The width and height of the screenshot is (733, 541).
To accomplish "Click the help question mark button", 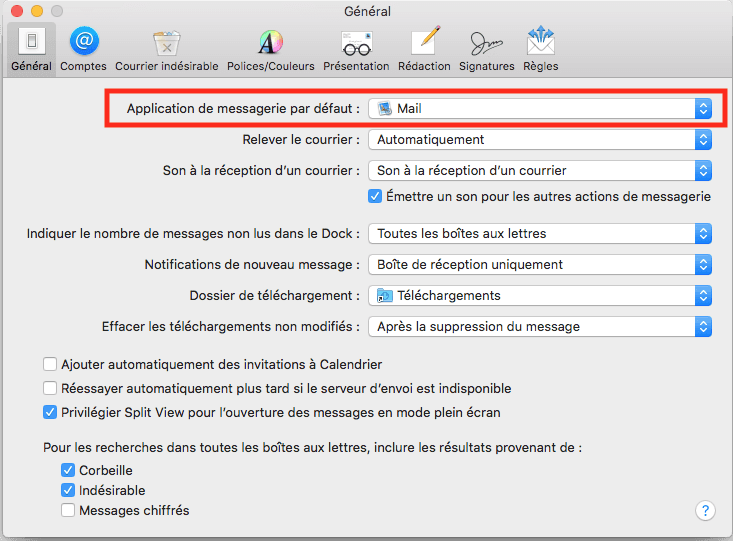I will [705, 511].
